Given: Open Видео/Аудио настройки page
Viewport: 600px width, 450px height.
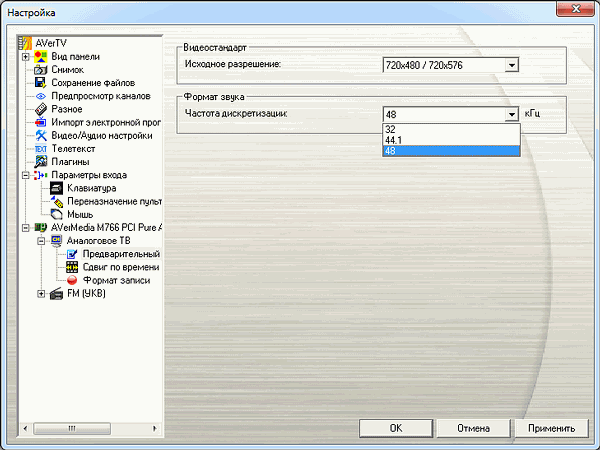Looking at the screenshot, I should (102, 135).
